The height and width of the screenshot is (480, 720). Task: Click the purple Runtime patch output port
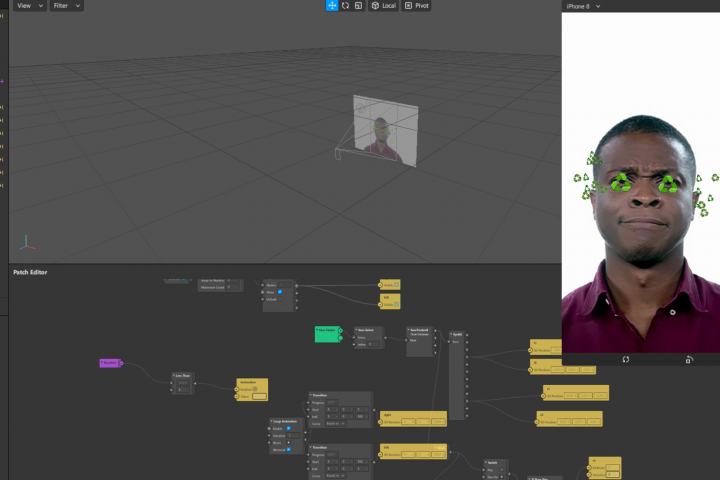[121, 363]
